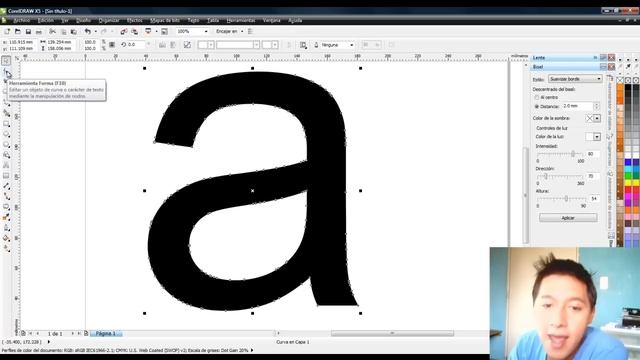Image resolution: width=640 pixels, height=360 pixels.
Task: Pick the no-color X swatch in palette
Action: pos(620,80)
